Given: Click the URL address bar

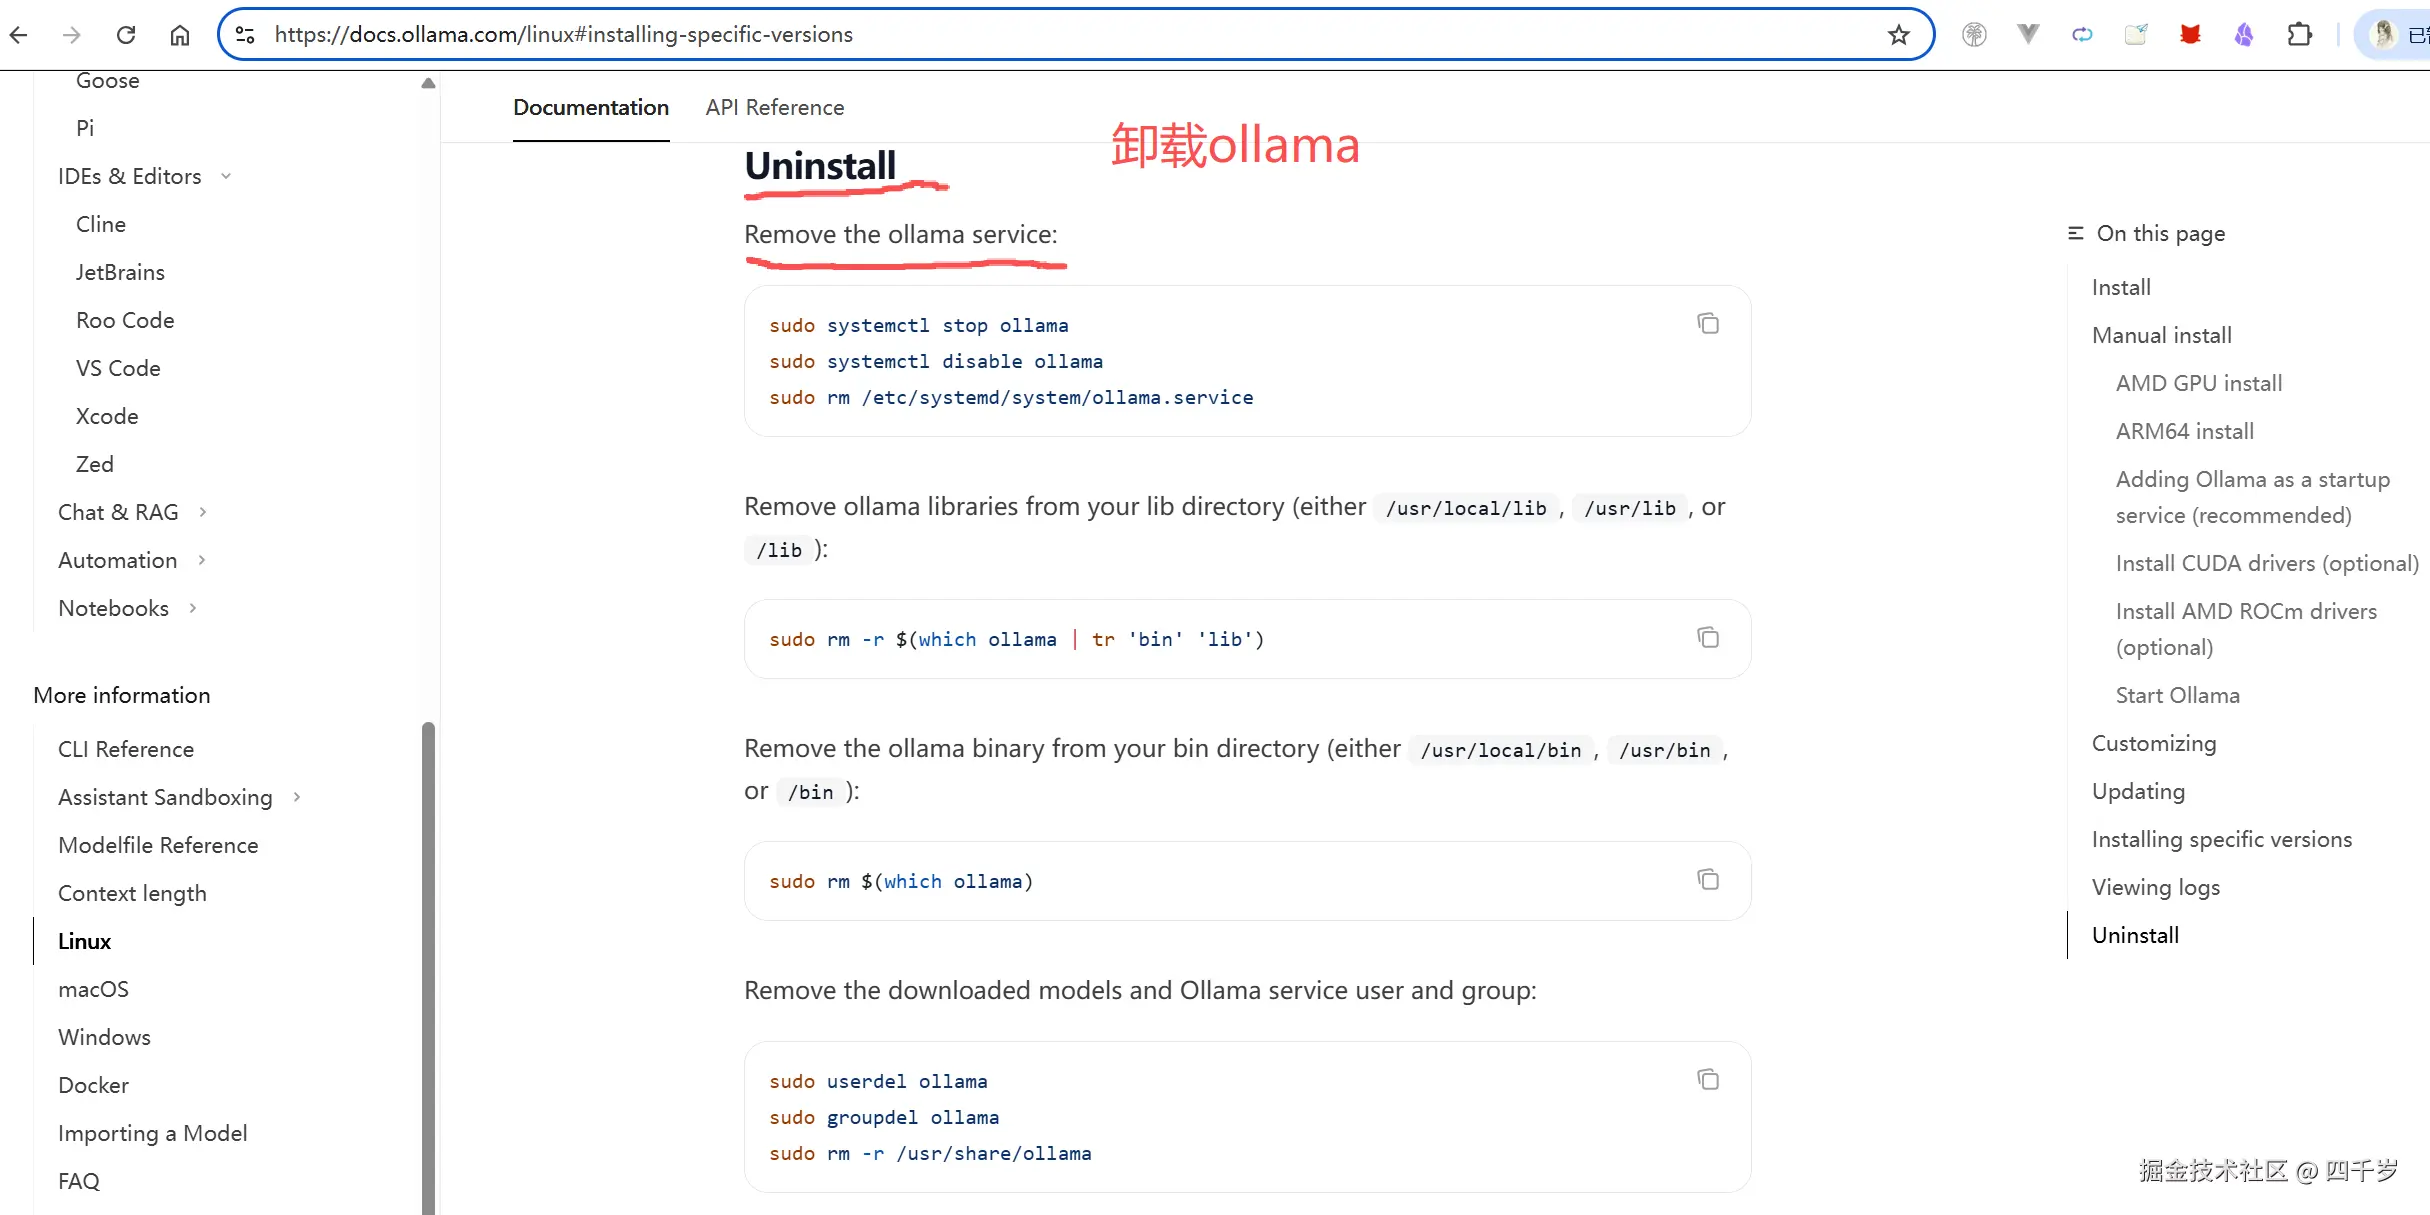Looking at the screenshot, I should (x=1000, y=35).
